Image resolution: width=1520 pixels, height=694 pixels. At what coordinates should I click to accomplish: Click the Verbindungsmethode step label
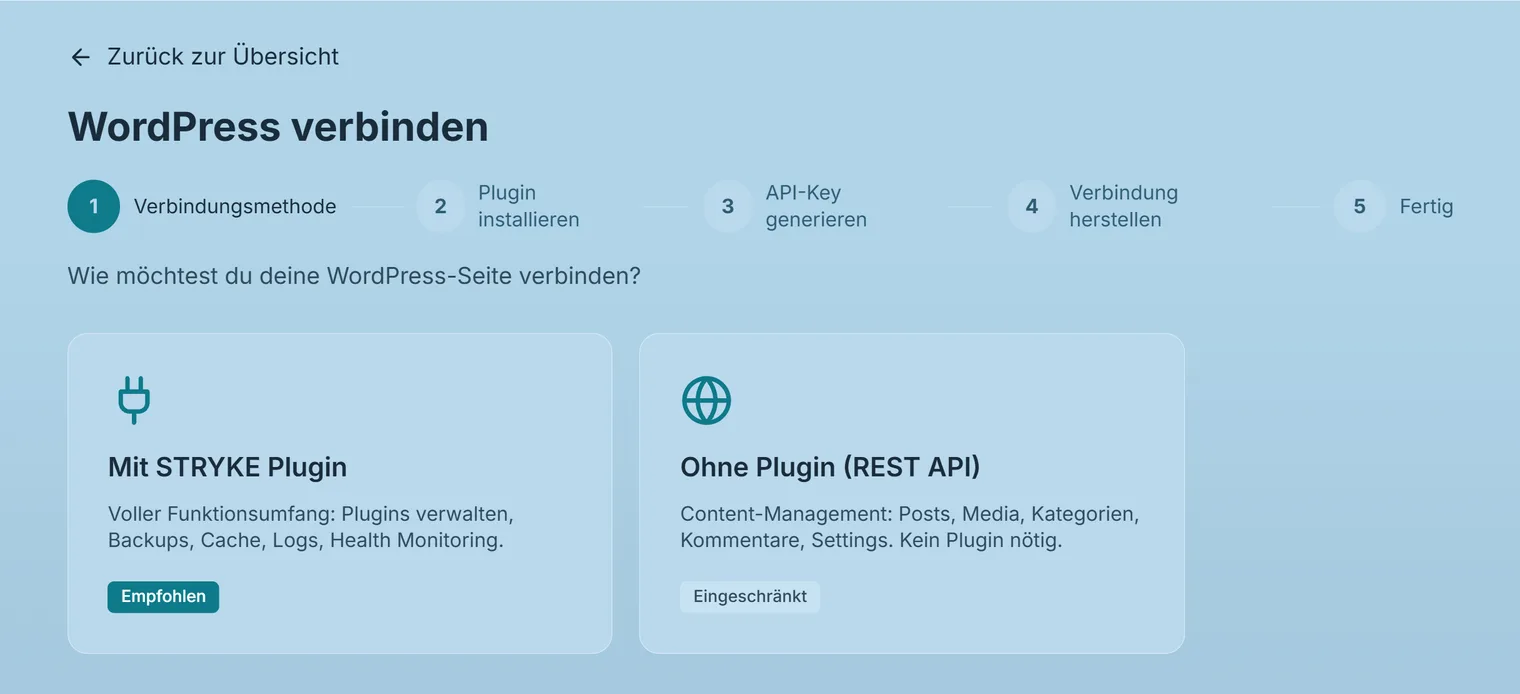point(235,207)
